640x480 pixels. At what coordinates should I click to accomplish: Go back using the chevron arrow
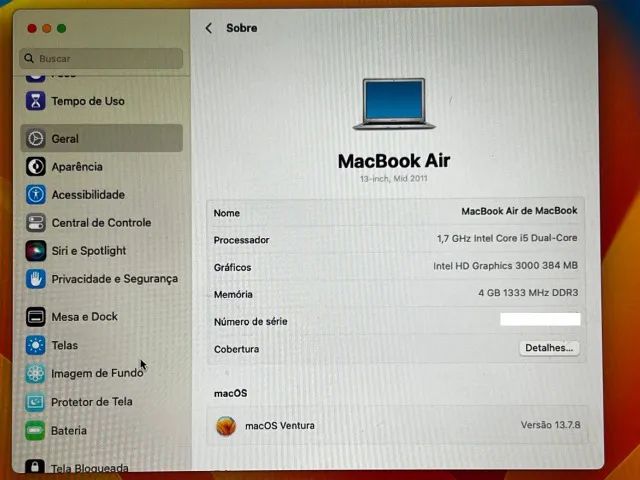pyautogui.click(x=209, y=28)
